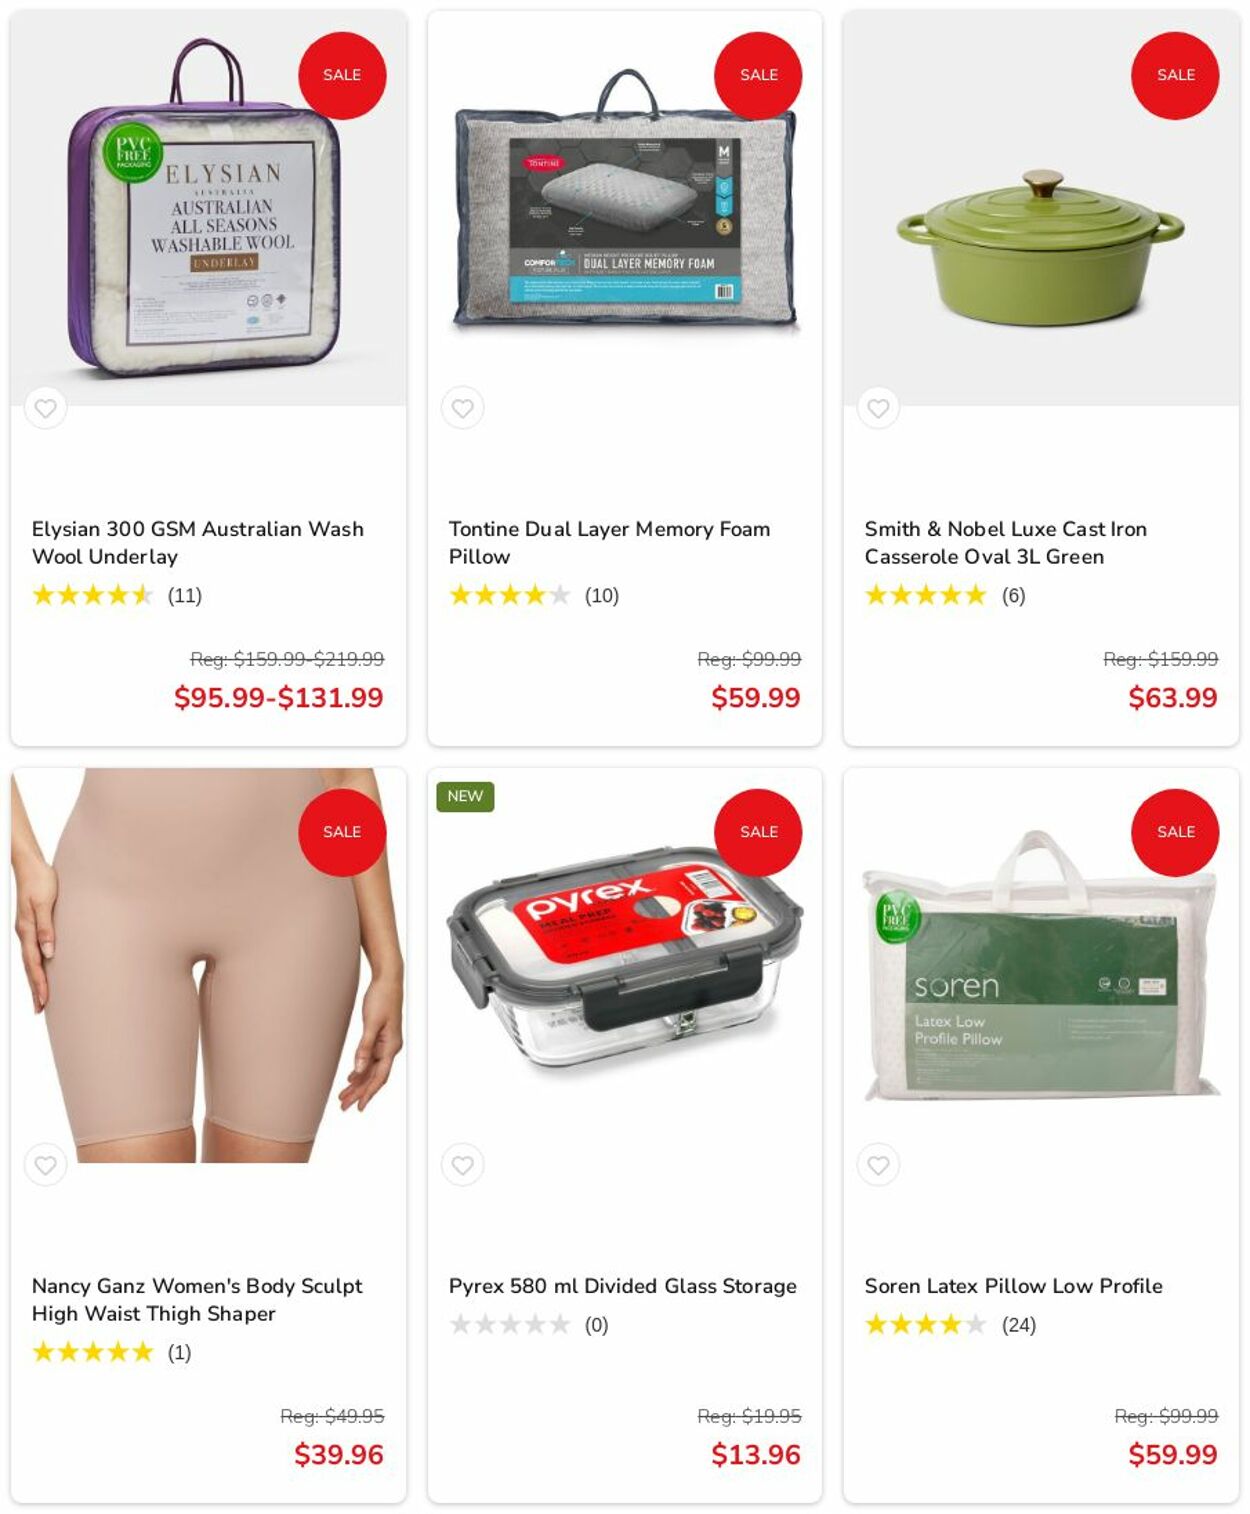Soren Latex Pillow Low Profile title
The width and height of the screenshot is (1250, 1514).
[x=1013, y=1286]
